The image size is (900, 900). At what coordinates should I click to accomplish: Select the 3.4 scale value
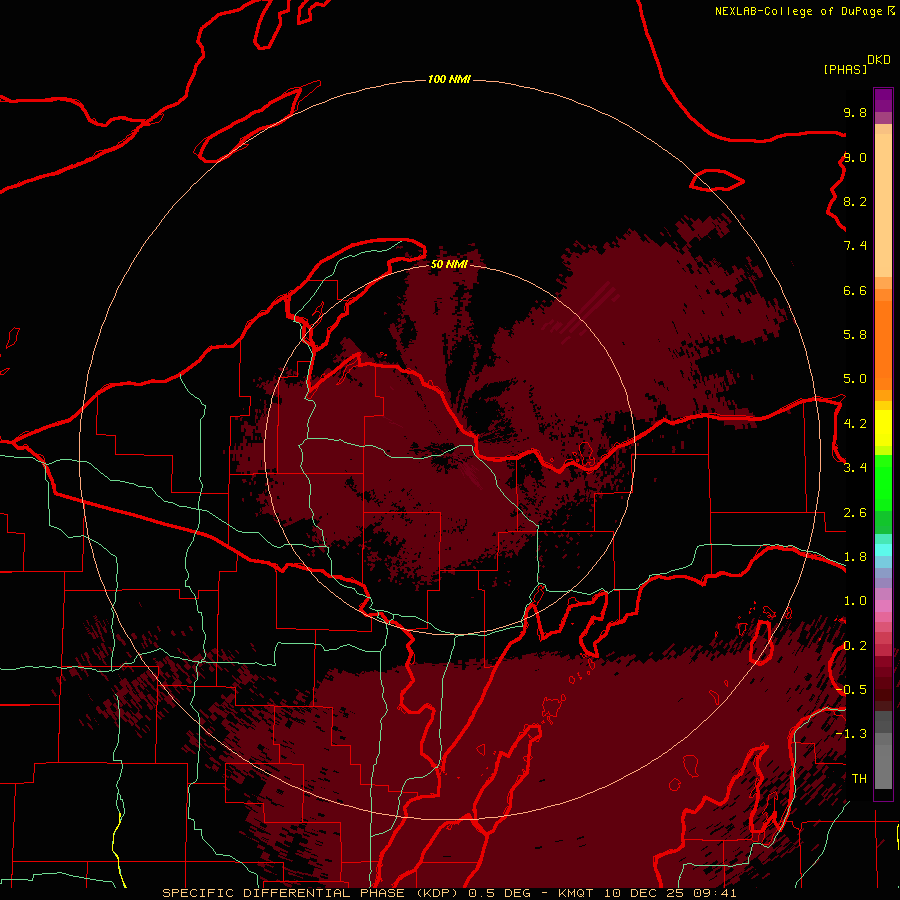point(855,468)
